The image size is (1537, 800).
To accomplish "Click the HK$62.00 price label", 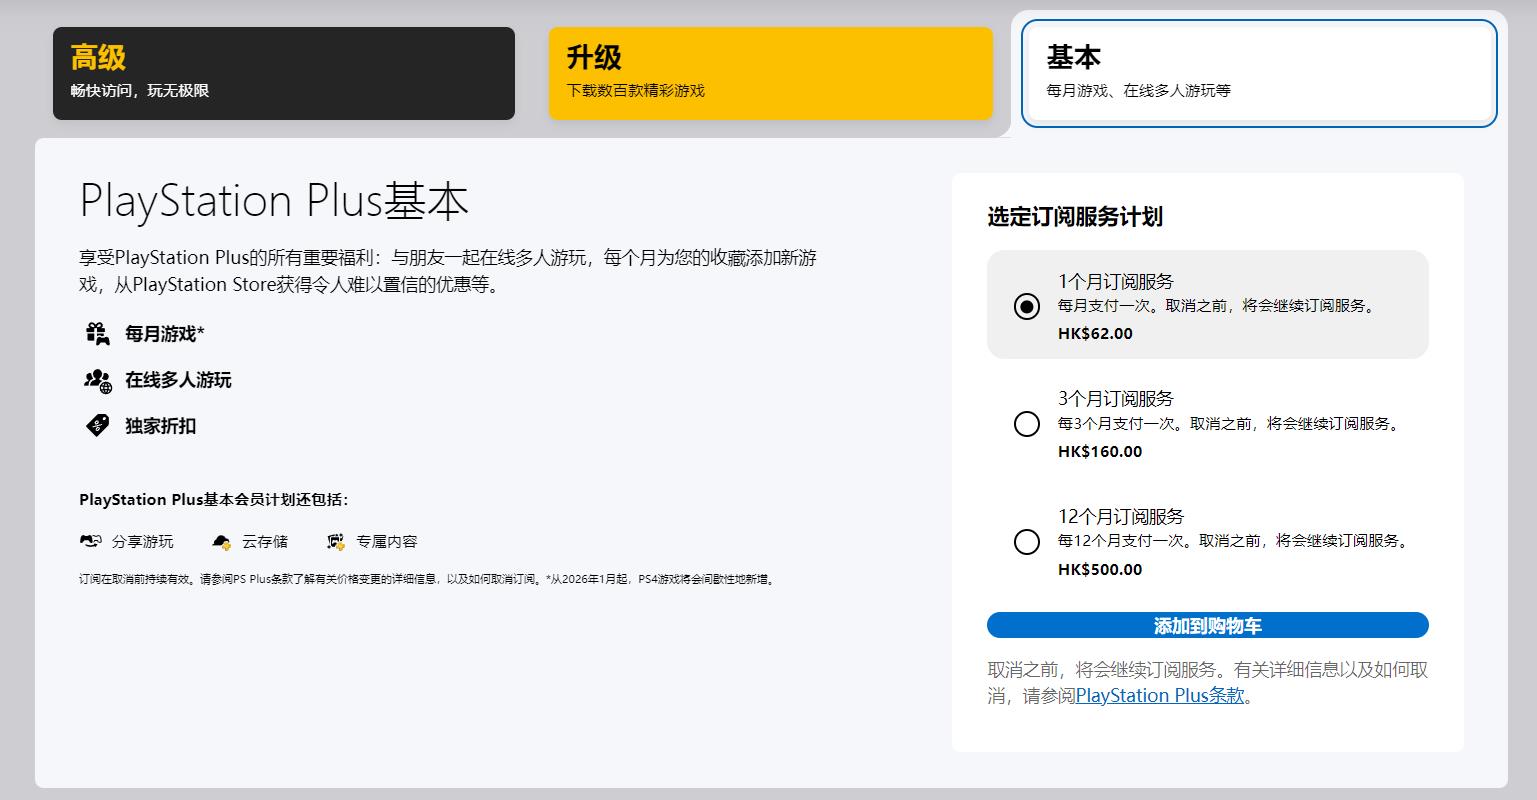I will [x=1095, y=334].
